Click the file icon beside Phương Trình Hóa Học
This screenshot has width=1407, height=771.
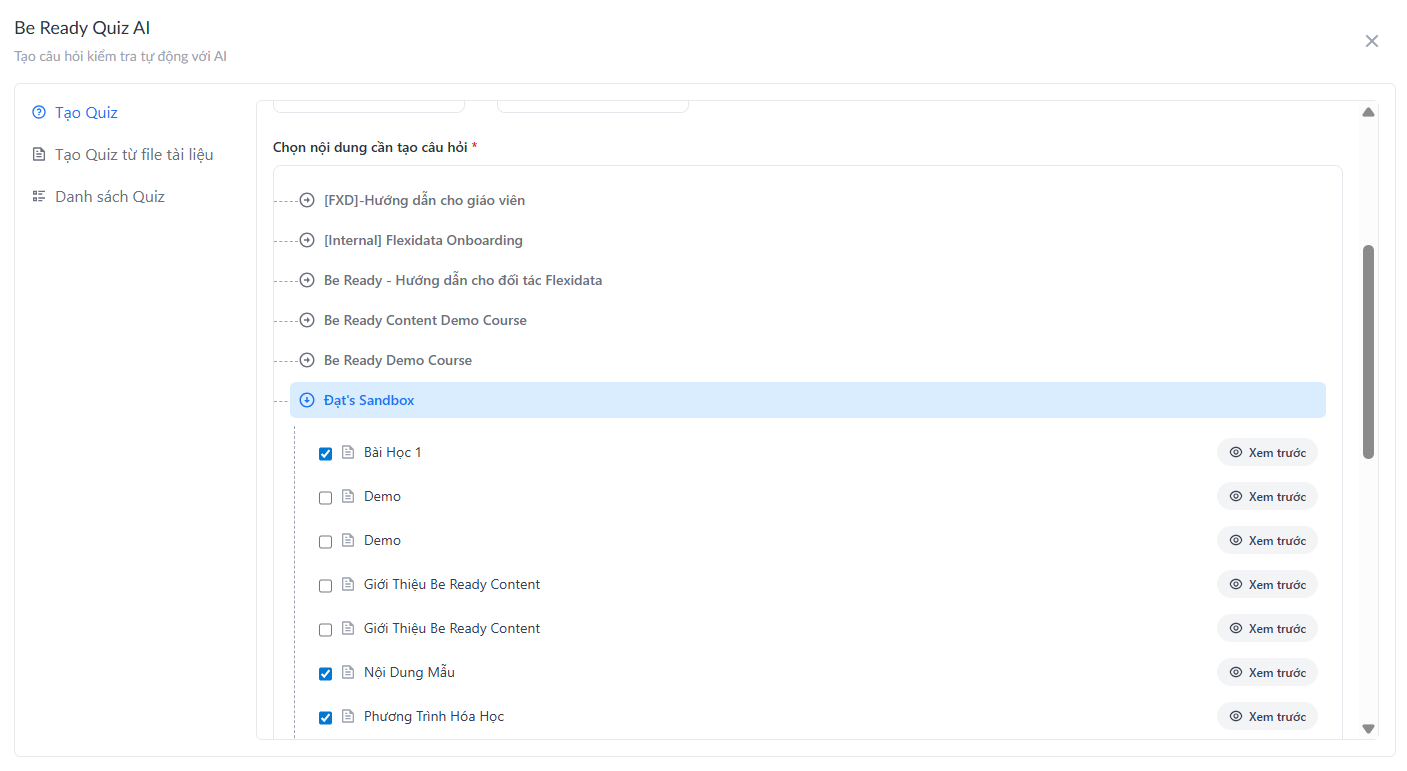pos(348,716)
